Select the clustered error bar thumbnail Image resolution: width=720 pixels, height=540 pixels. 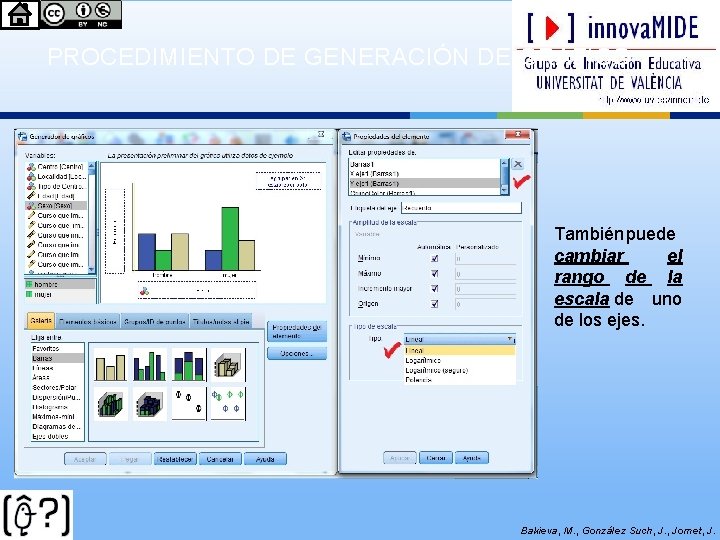pyautogui.click(x=229, y=404)
